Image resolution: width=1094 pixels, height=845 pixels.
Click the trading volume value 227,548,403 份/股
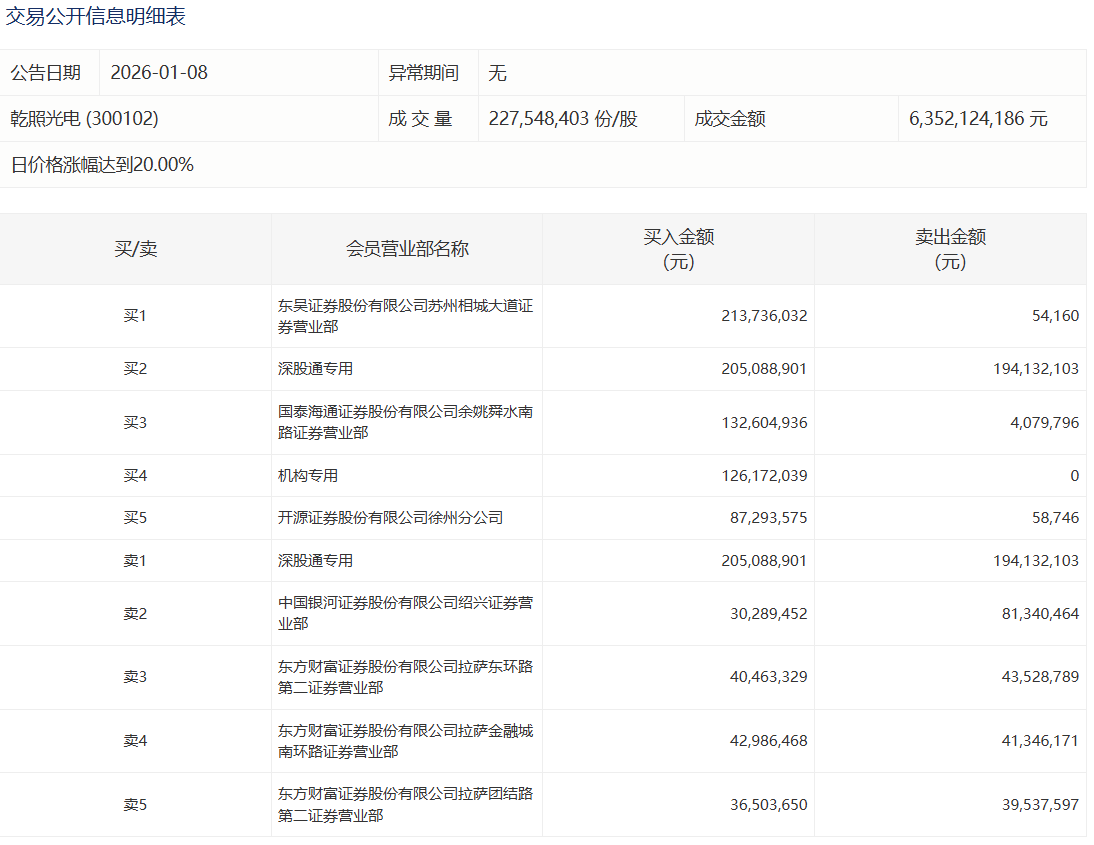coord(563,119)
